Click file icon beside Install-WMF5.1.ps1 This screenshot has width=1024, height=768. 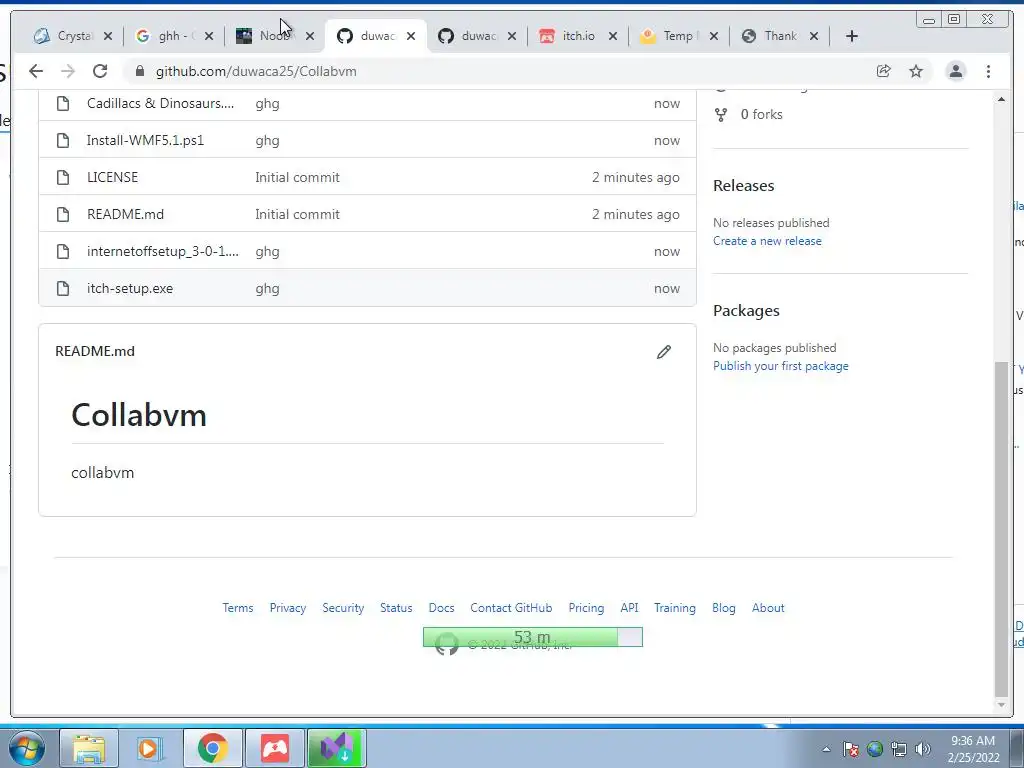[x=63, y=140]
